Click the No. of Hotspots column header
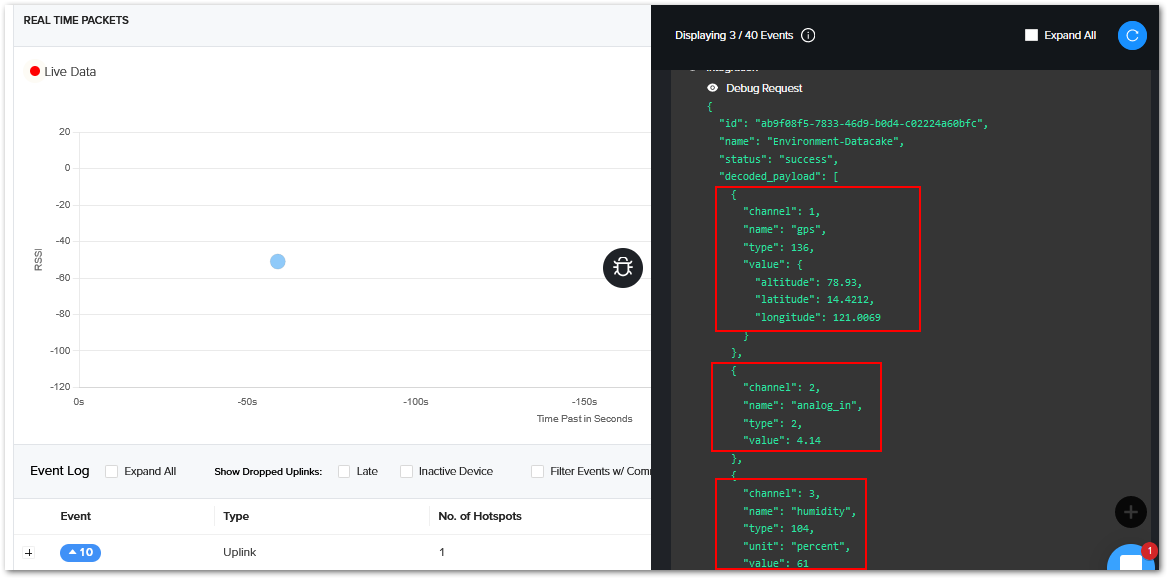This screenshot has height=579, width=1168. (x=480, y=516)
